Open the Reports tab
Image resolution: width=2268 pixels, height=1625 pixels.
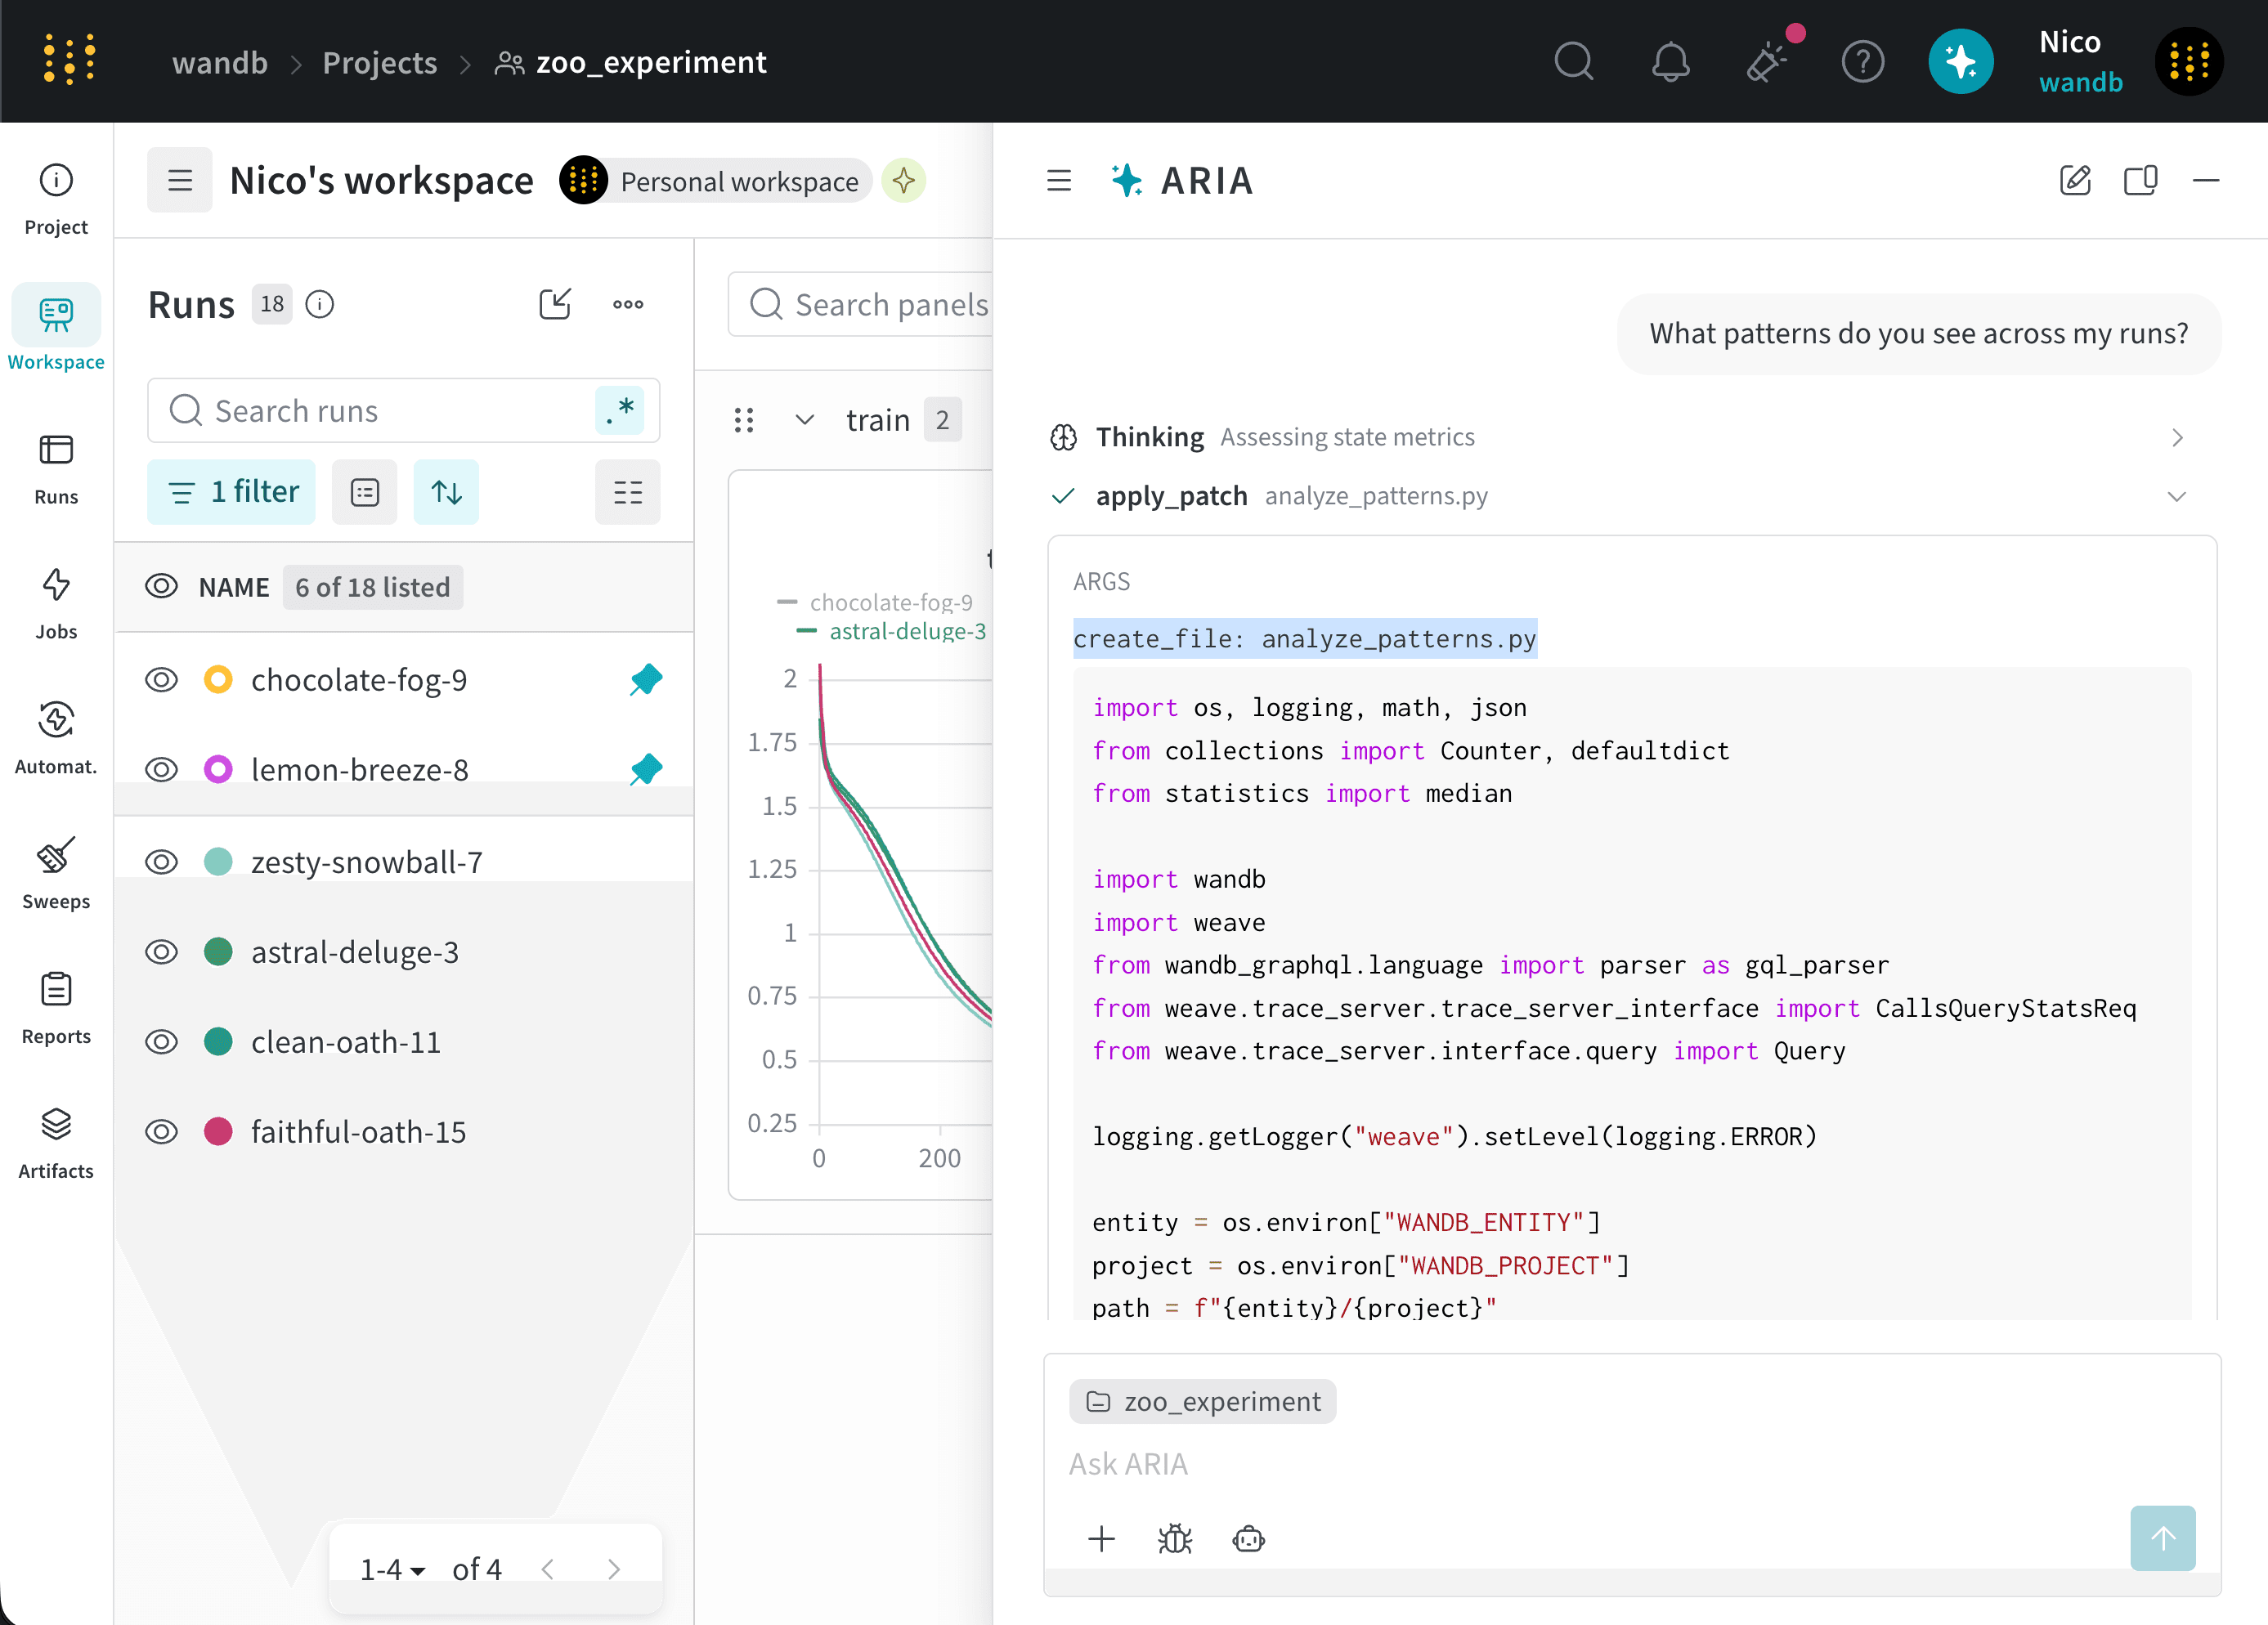[56, 1008]
